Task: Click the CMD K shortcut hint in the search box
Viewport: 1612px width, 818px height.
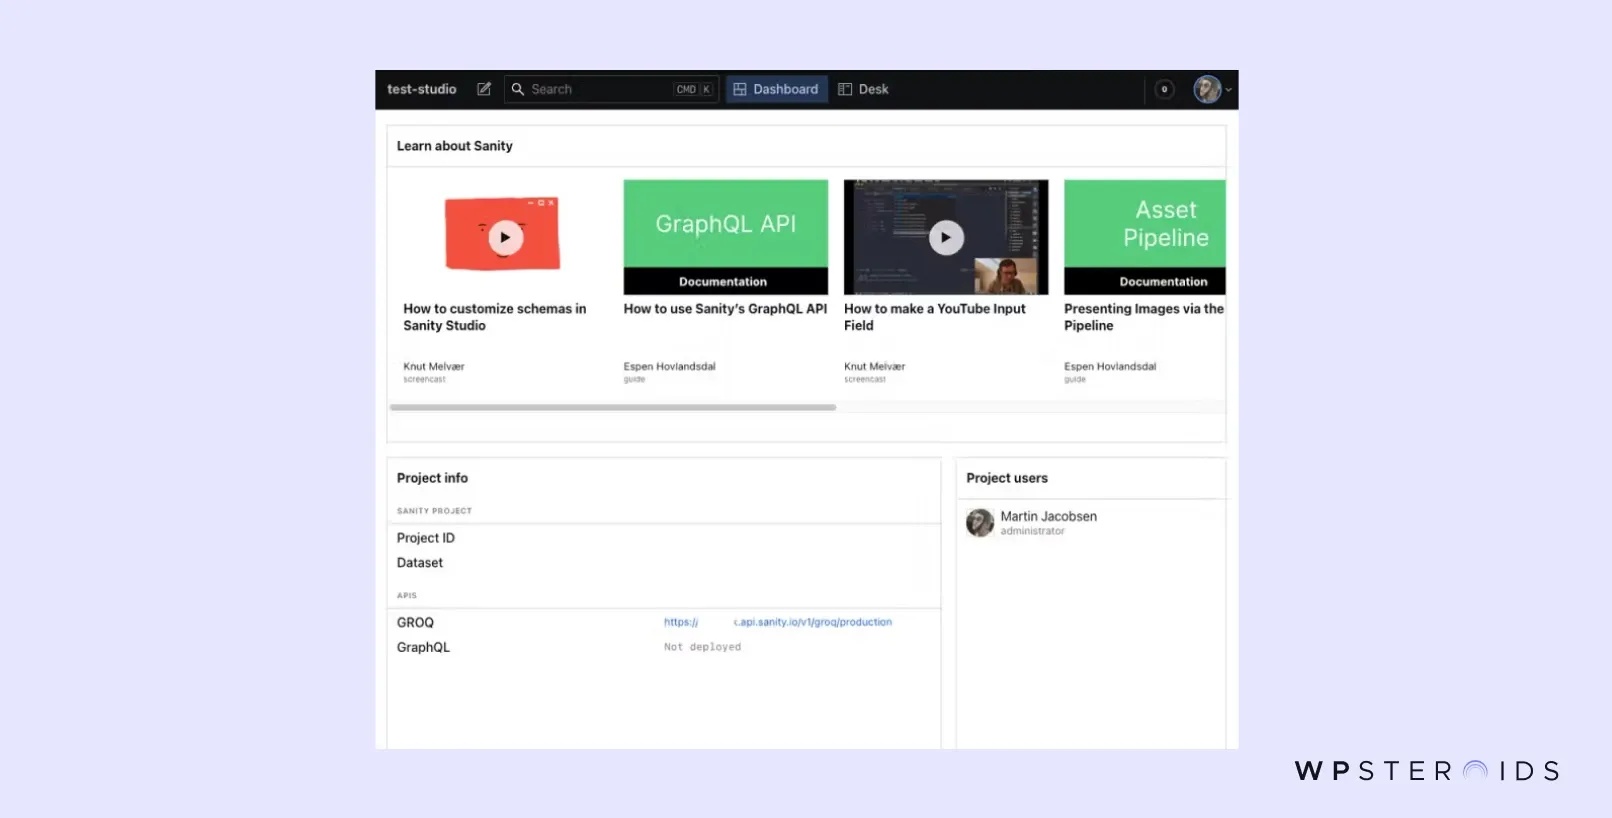Action: click(x=693, y=89)
